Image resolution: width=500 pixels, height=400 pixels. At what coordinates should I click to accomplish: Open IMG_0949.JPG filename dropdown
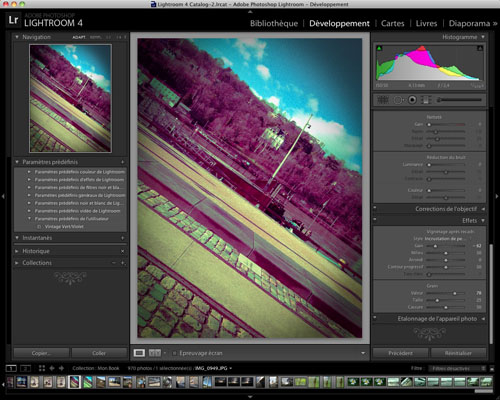pyautogui.click(x=231, y=369)
